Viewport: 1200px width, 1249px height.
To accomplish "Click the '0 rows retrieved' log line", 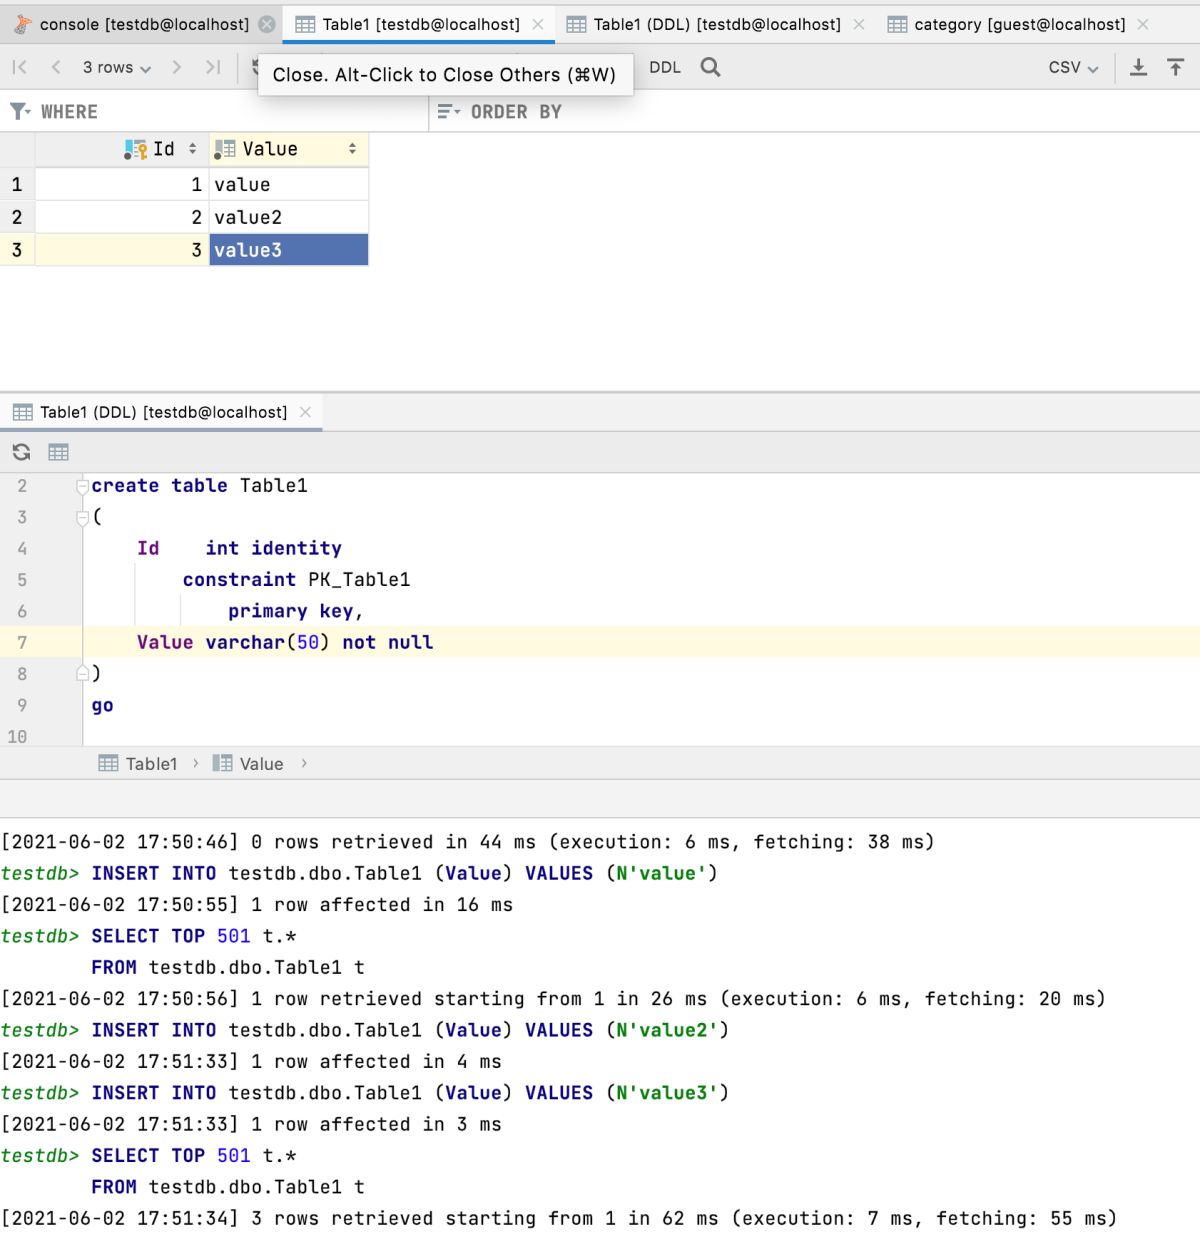I will [468, 842].
